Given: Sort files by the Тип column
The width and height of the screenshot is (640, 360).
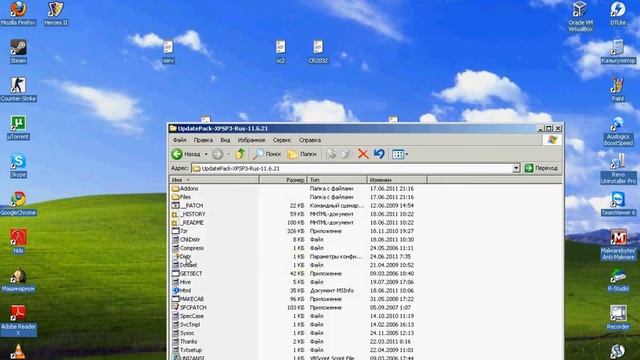Looking at the screenshot, I should click(337, 180).
